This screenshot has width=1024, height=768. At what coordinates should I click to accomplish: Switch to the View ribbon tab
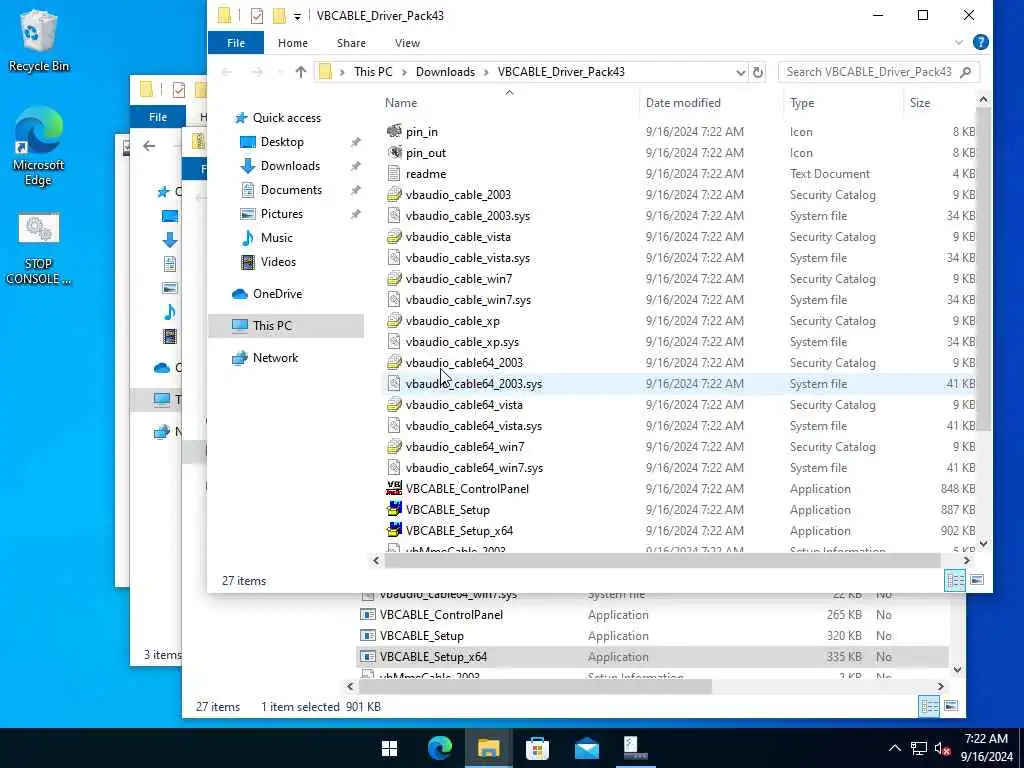pos(408,42)
